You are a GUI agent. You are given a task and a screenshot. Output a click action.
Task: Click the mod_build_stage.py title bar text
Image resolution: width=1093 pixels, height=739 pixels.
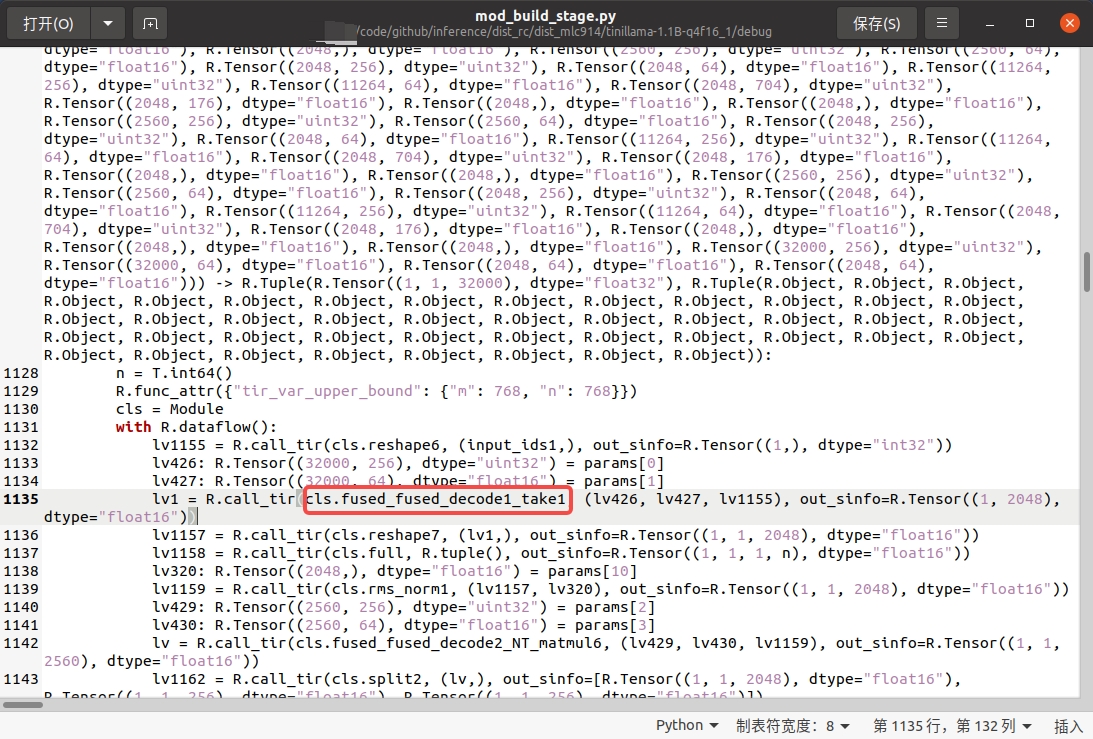click(546, 16)
